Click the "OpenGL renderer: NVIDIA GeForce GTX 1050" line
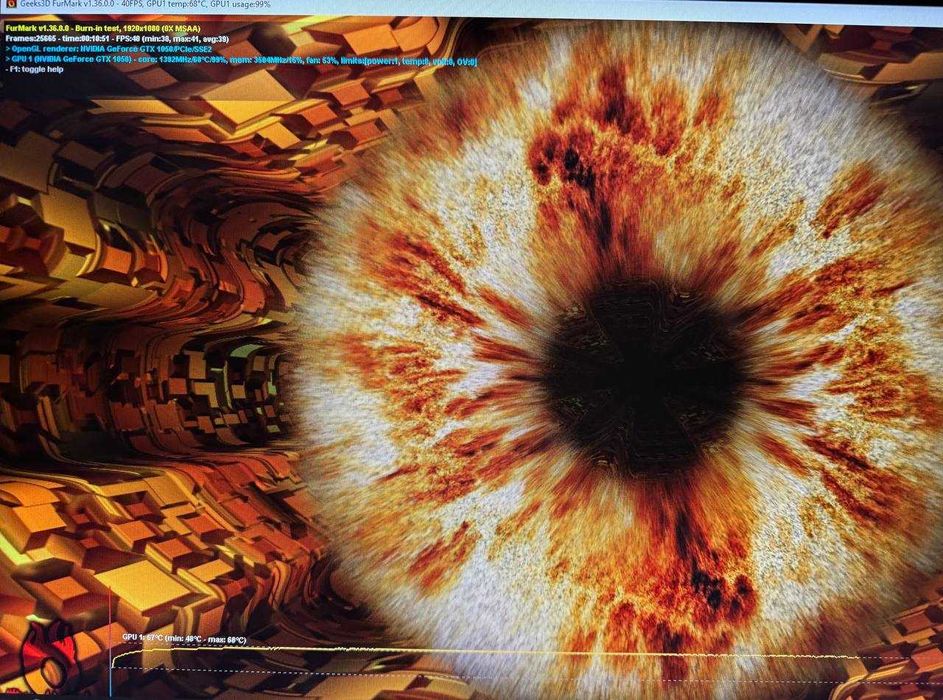Image resolution: width=943 pixels, height=700 pixels. click(x=109, y=49)
